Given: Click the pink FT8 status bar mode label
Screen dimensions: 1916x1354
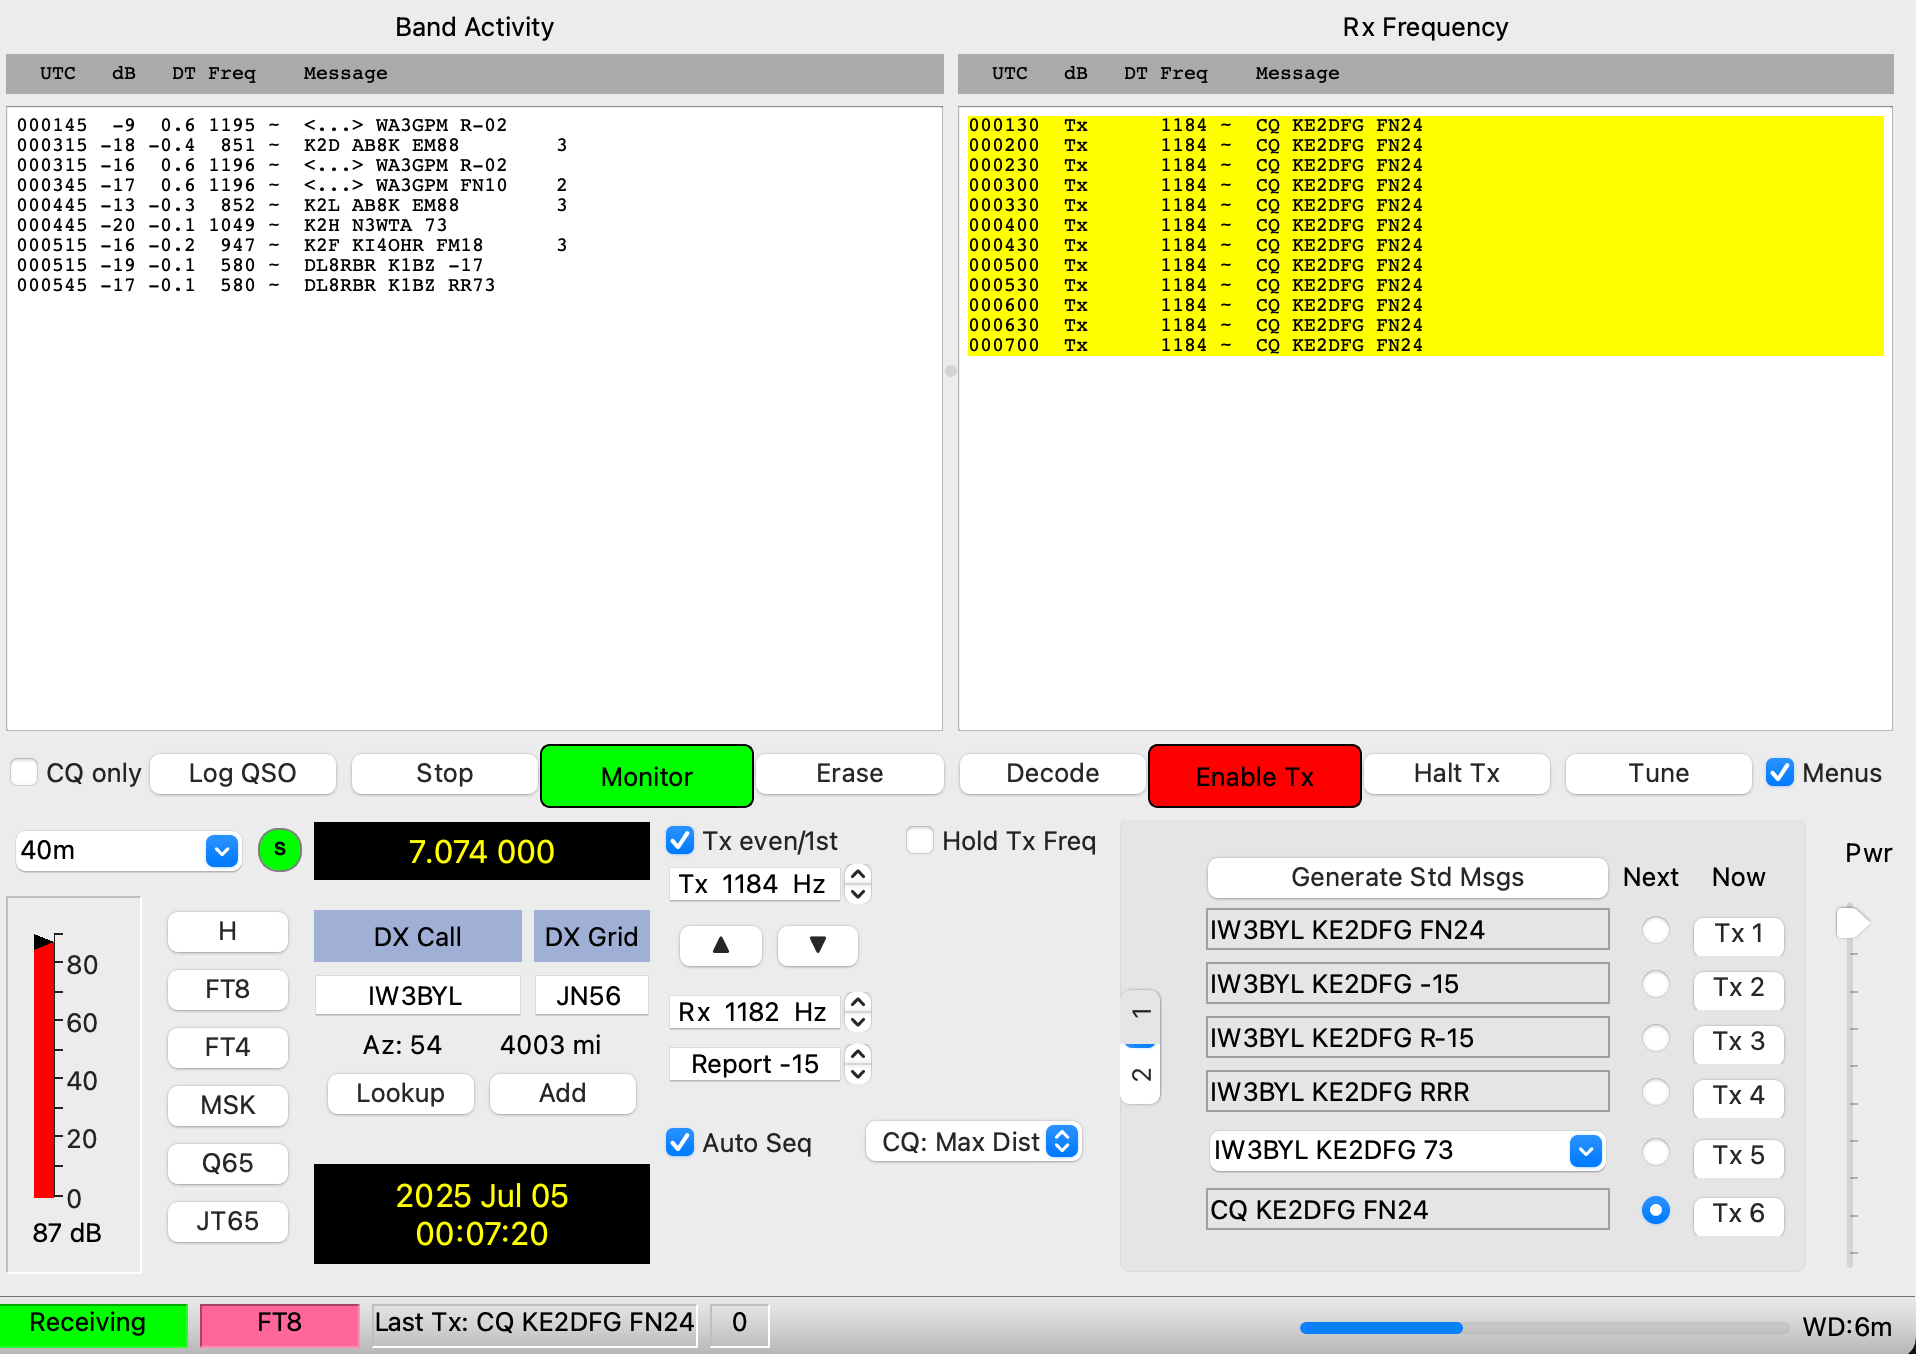Looking at the screenshot, I should pyautogui.click(x=279, y=1323).
